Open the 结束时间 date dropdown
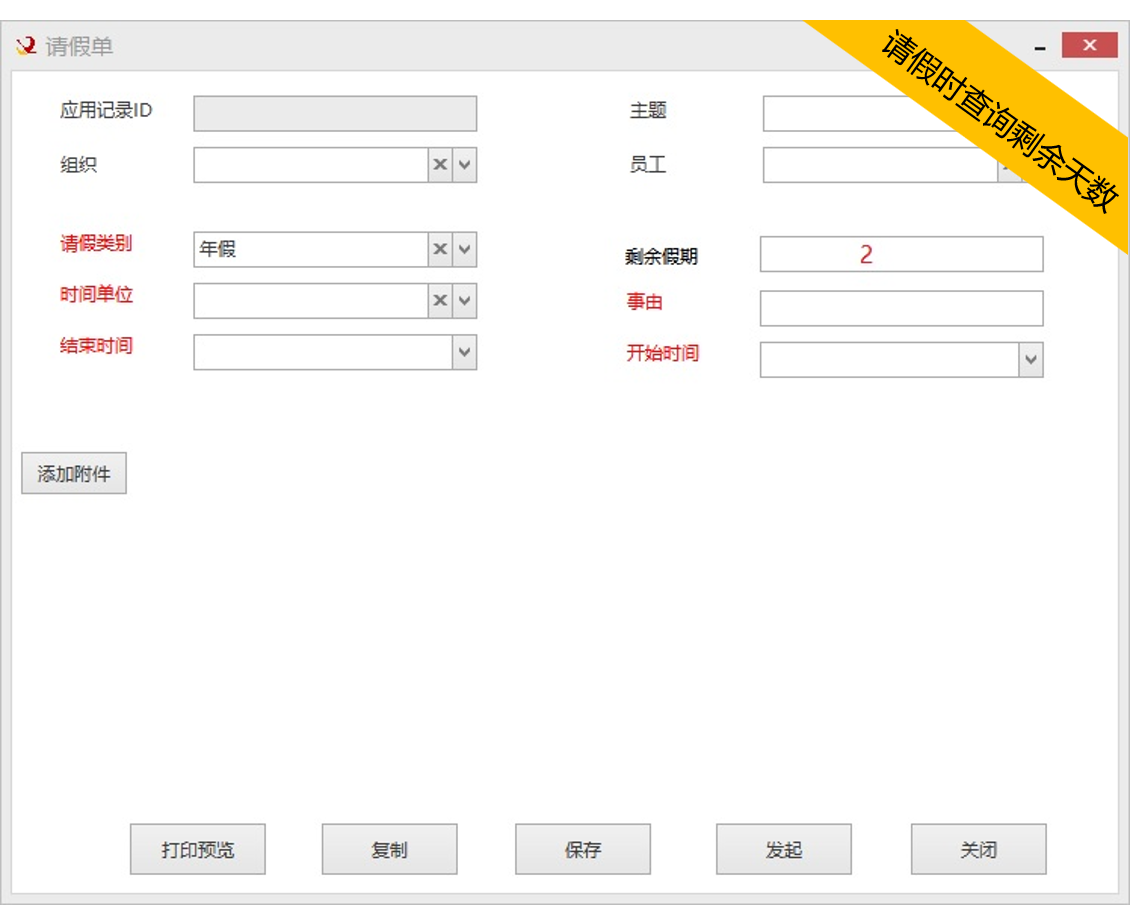The width and height of the screenshot is (1148, 905). tap(464, 352)
